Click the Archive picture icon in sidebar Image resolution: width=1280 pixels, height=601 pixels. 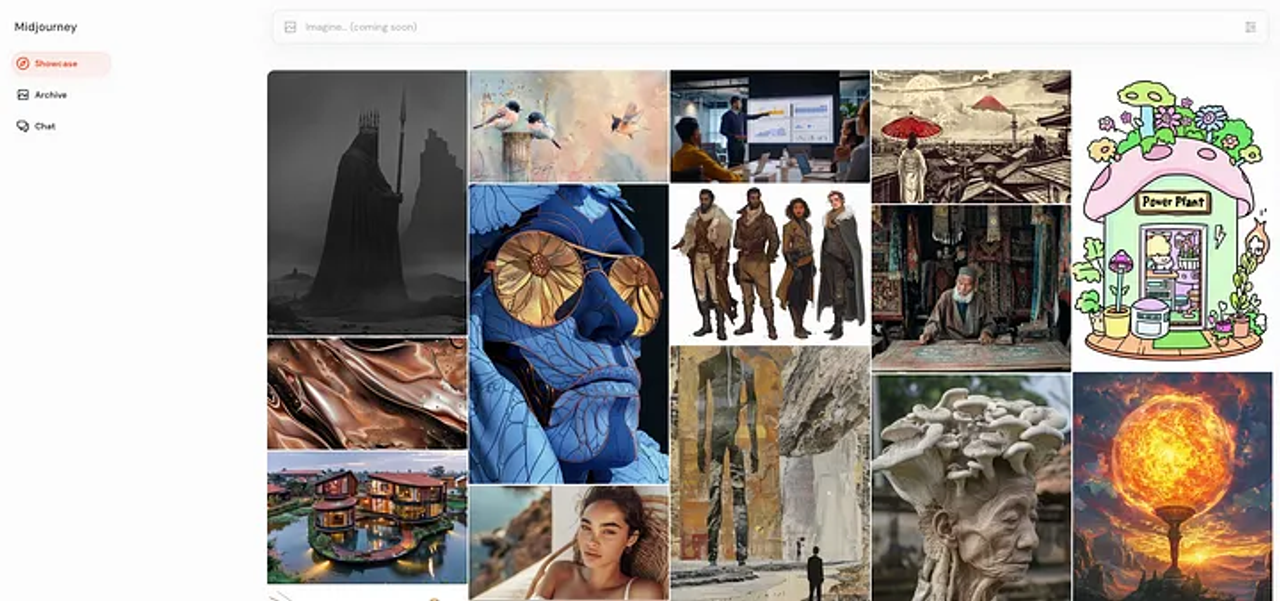point(23,95)
